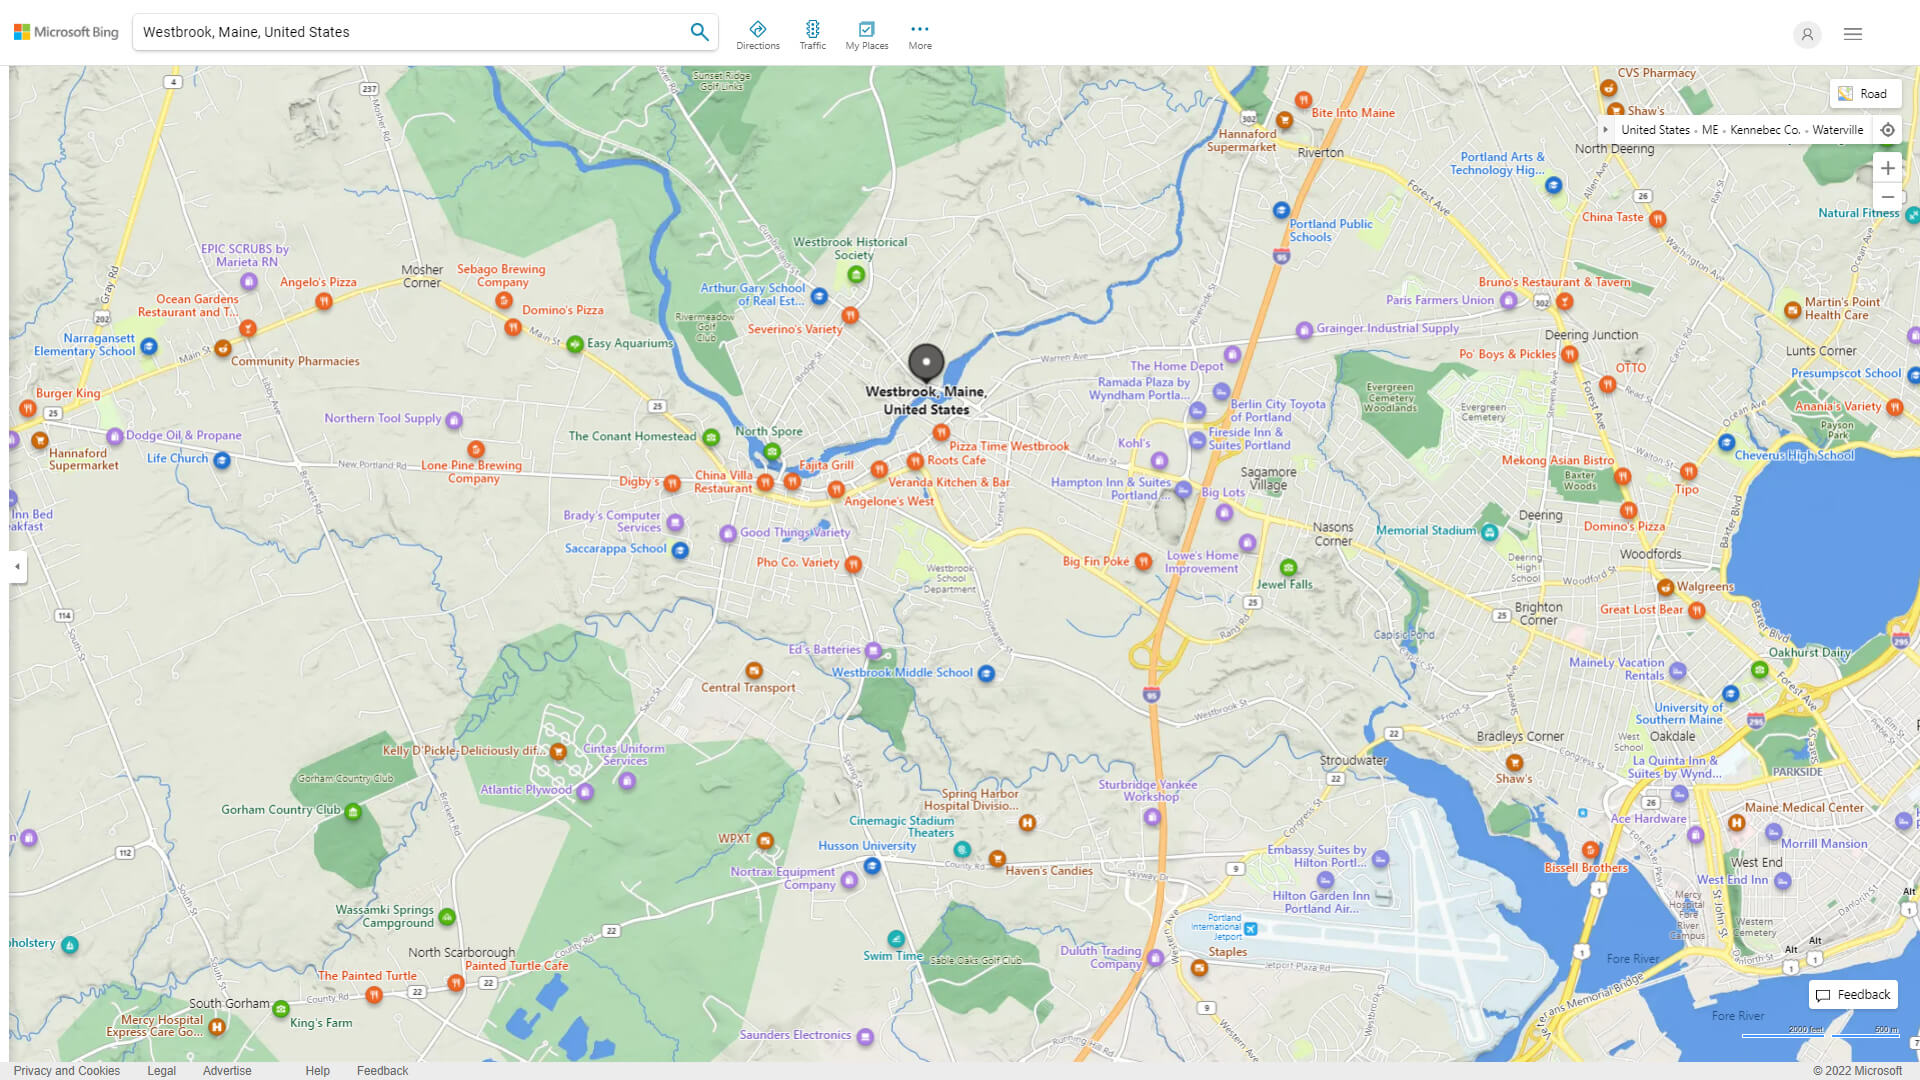Image resolution: width=1920 pixels, height=1080 pixels.
Task: Open the hamburger menu
Action: pyautogui.click(x=1852, y=33)
